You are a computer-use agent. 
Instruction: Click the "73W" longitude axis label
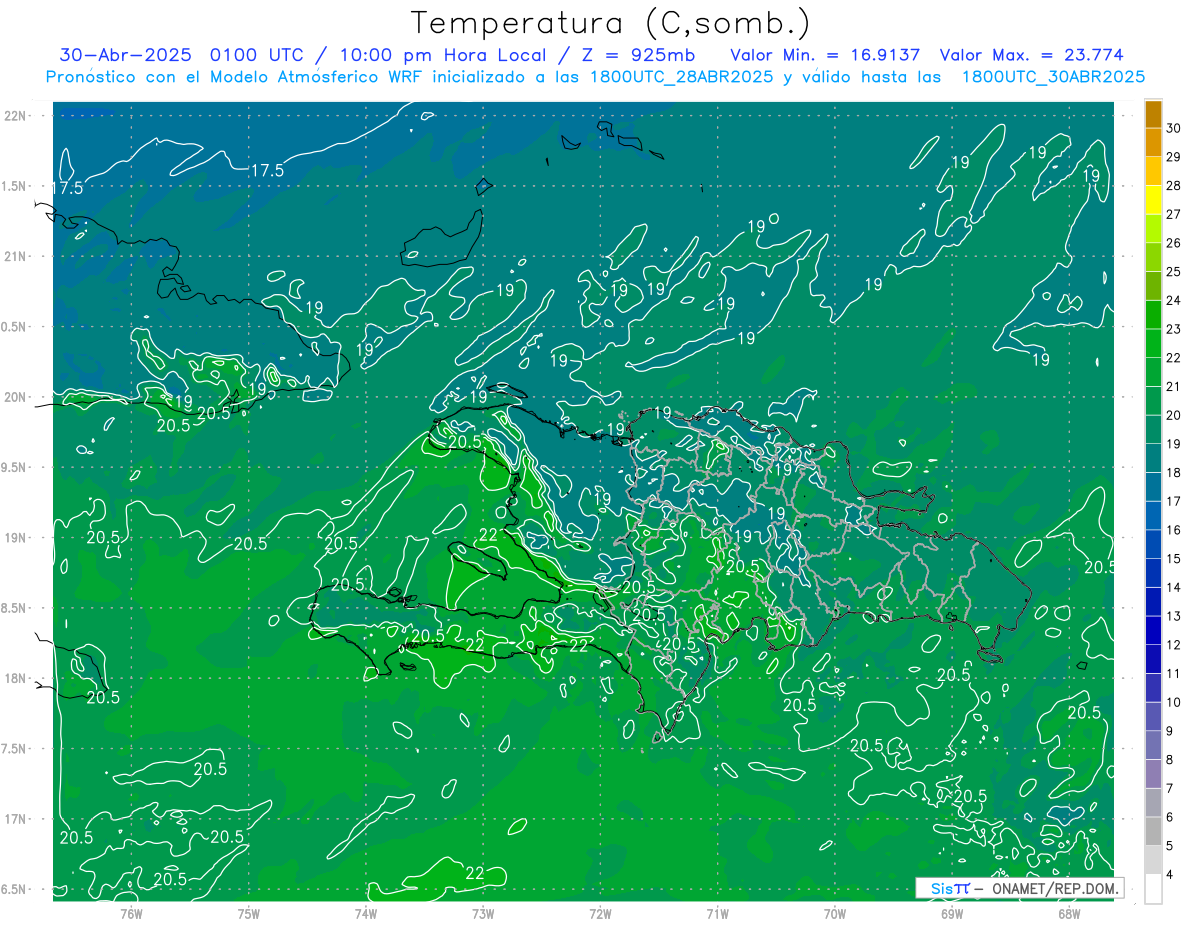point(483,913)
